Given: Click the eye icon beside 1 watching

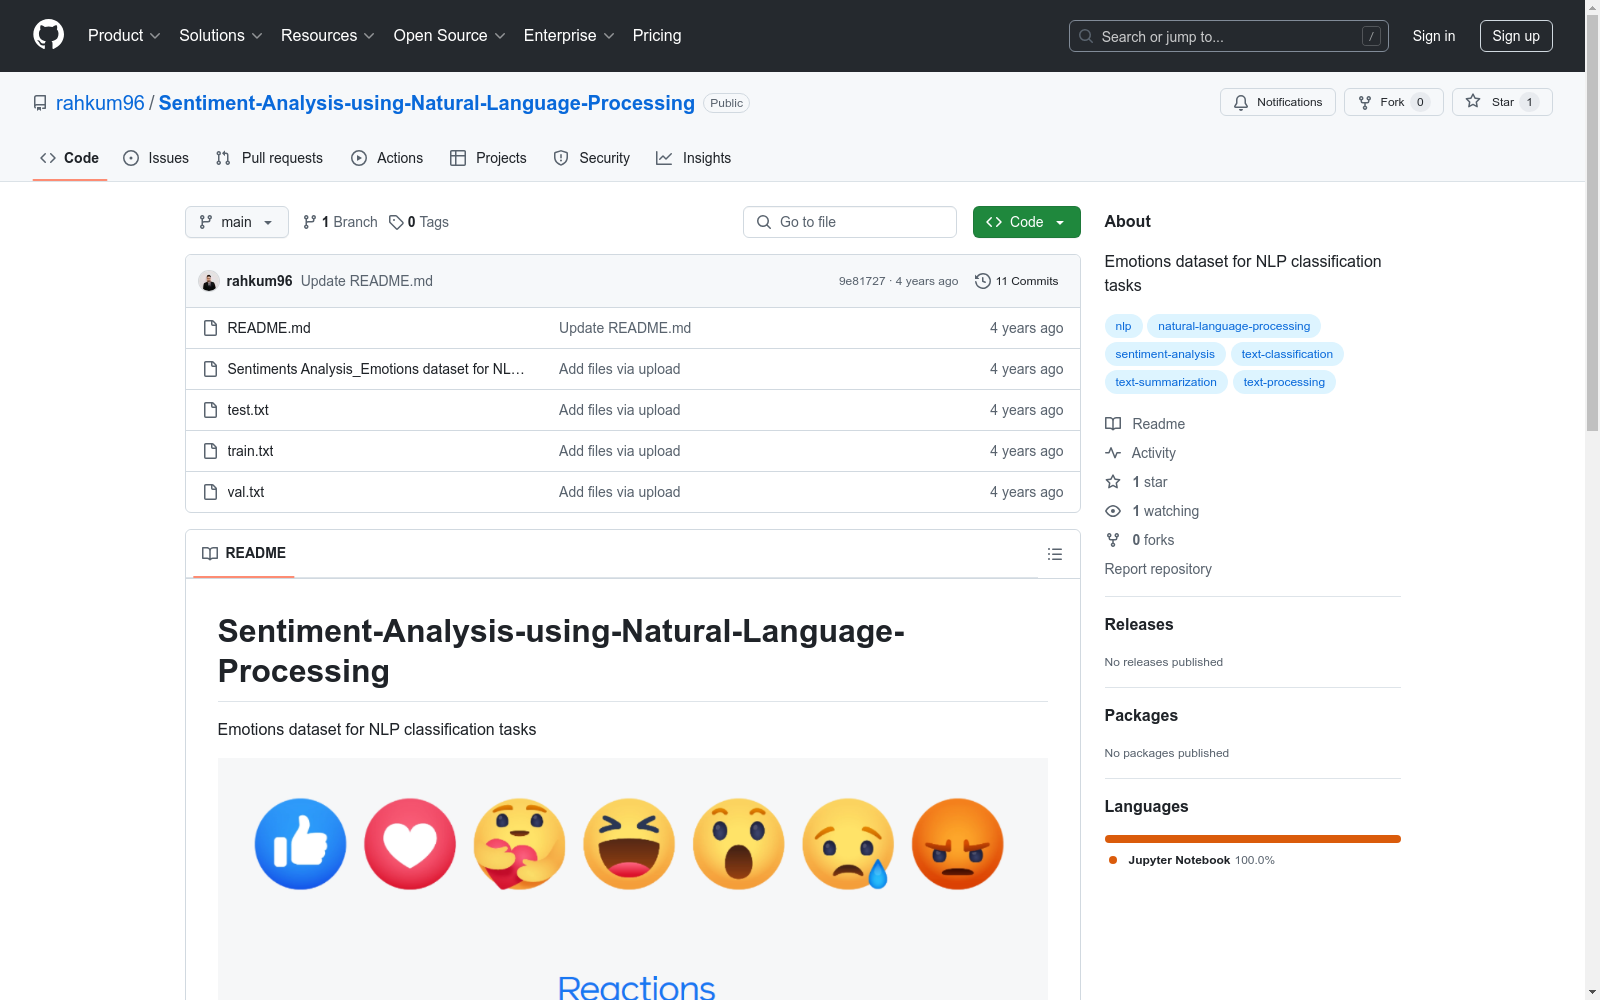Looking at the screenshot, I should (1113, 511).
